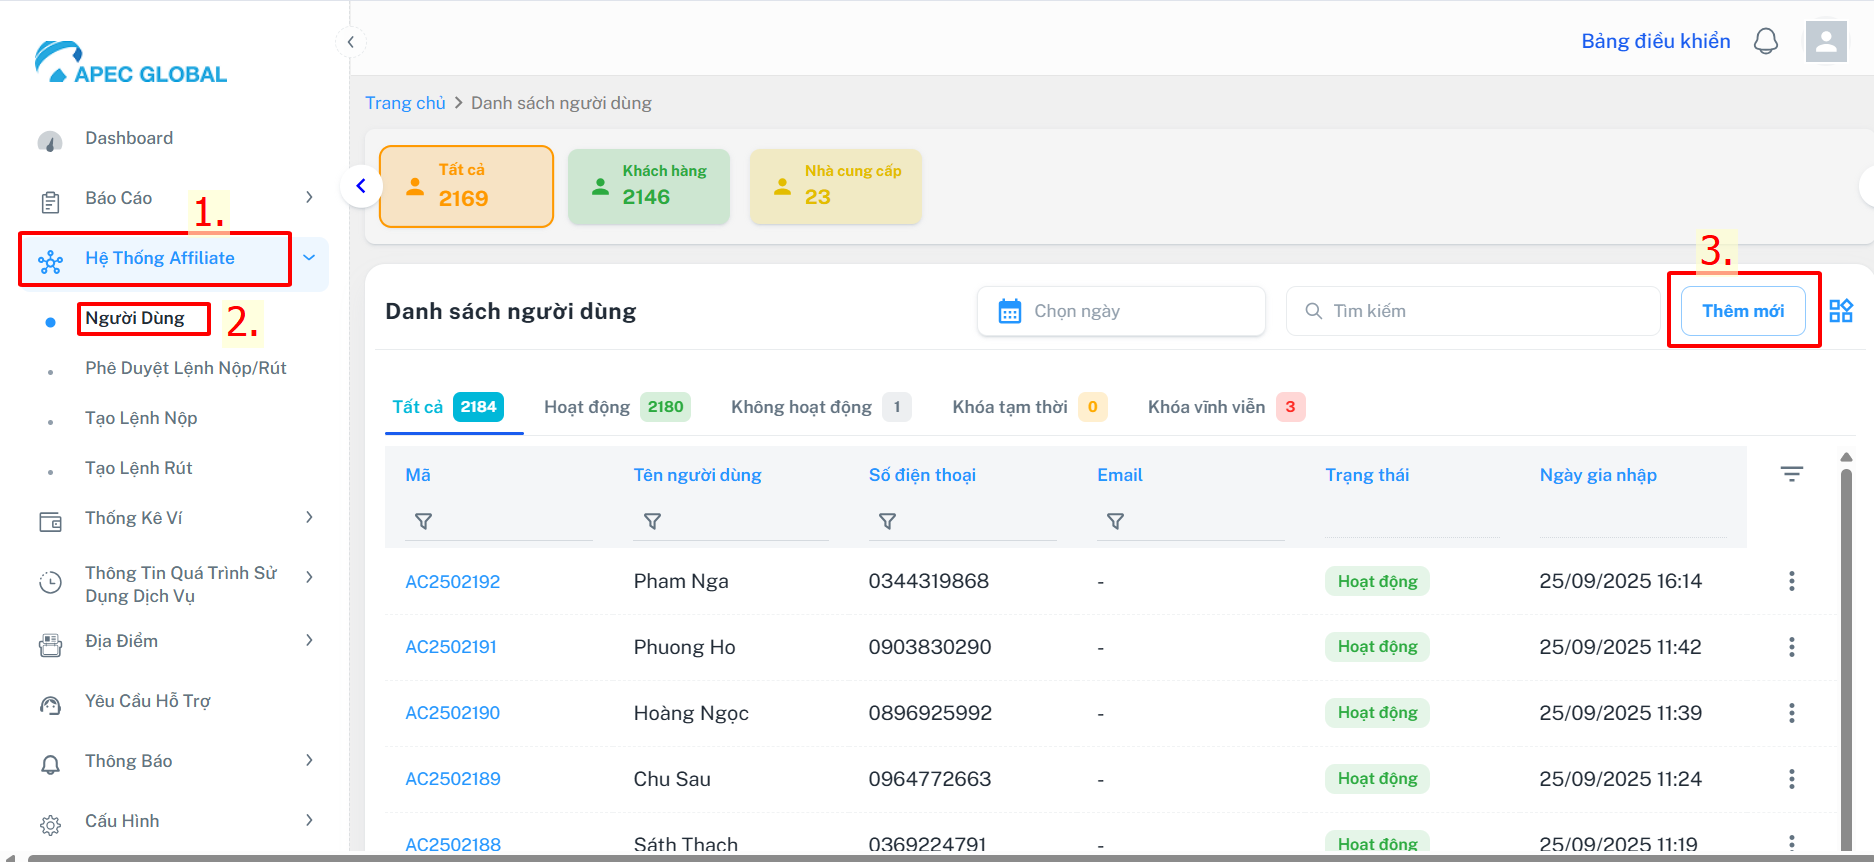The width and height of the screenshot is (1874, 862).
Task: Open the user avatar profile icon
Action: 1825,42
